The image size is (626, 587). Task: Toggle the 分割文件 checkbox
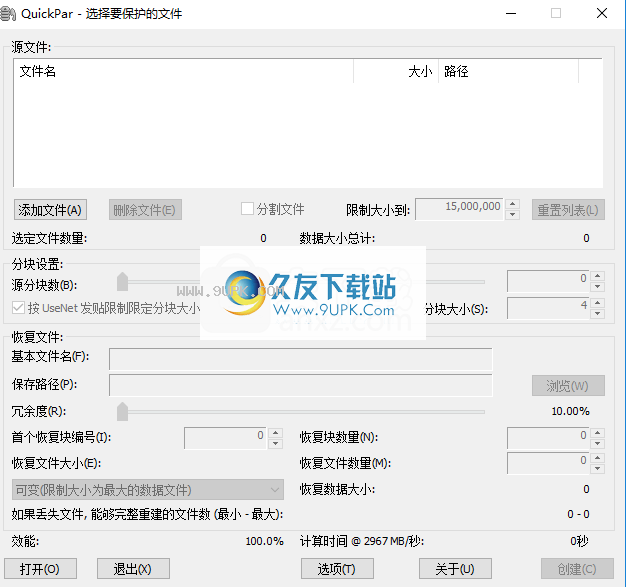point(247,208)
